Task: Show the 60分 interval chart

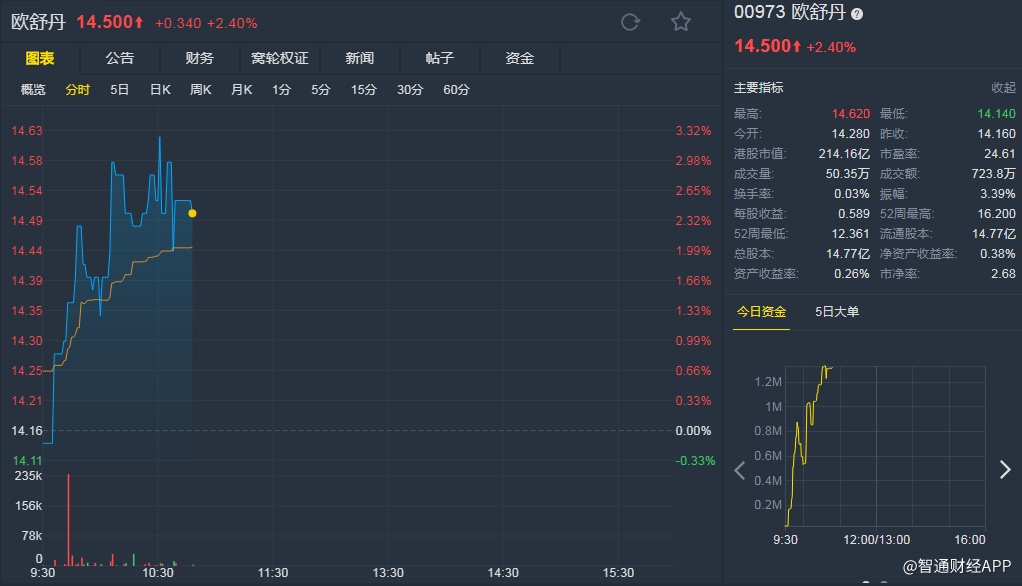Action: 456,90
